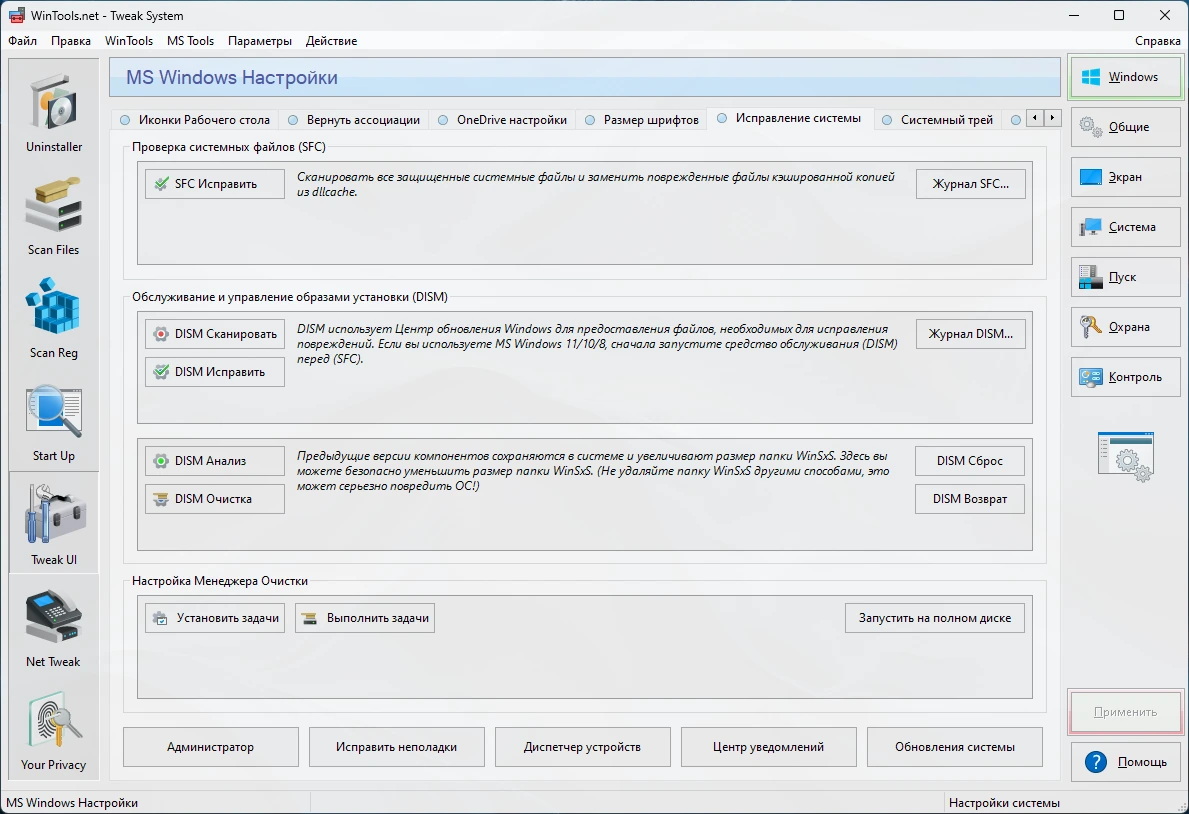Open Обновления системы
The height and width of the screenshot is (814, 1189).
[x=955, y=746]
